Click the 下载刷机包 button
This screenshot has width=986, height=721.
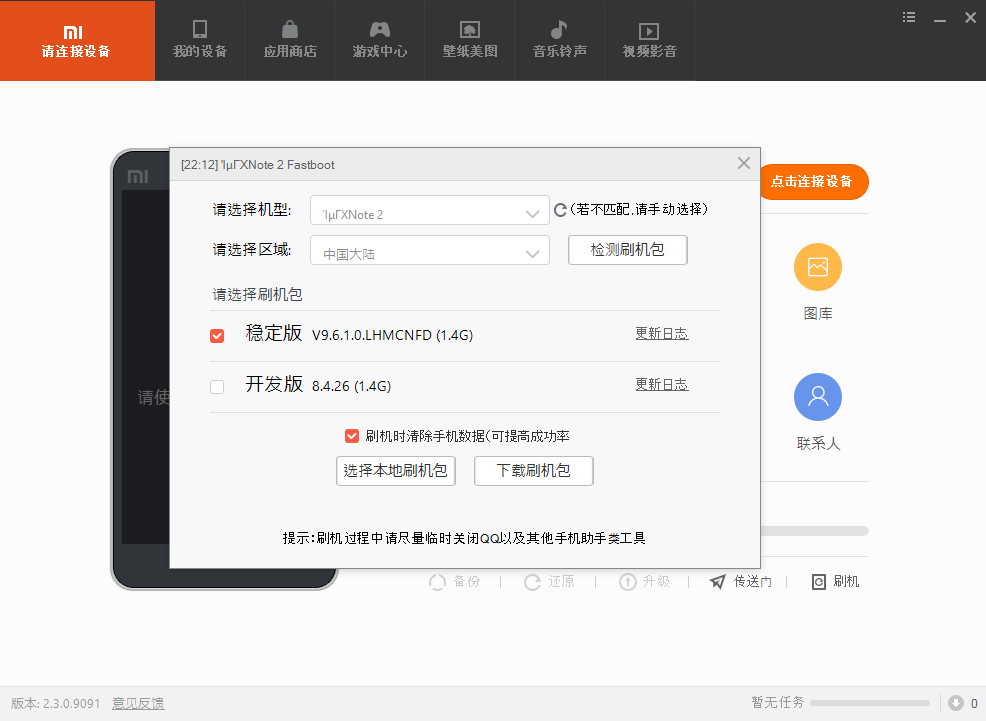click(534, 471)
